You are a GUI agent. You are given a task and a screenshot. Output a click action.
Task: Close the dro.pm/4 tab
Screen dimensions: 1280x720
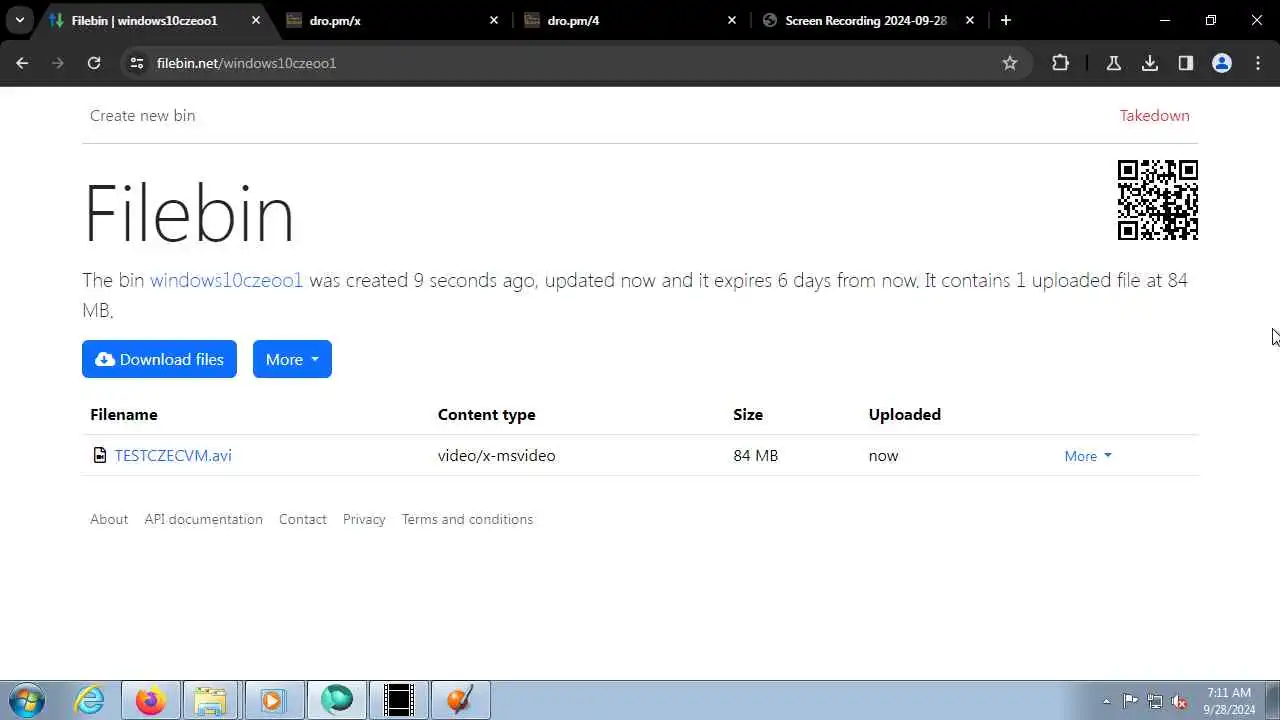[x=732, y=20]
